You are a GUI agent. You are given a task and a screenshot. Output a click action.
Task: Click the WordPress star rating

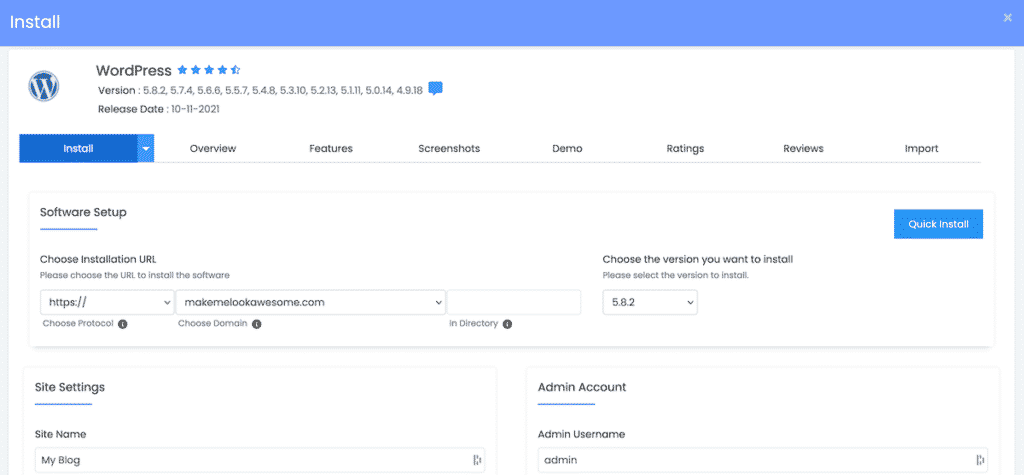(x=209, y=69)
